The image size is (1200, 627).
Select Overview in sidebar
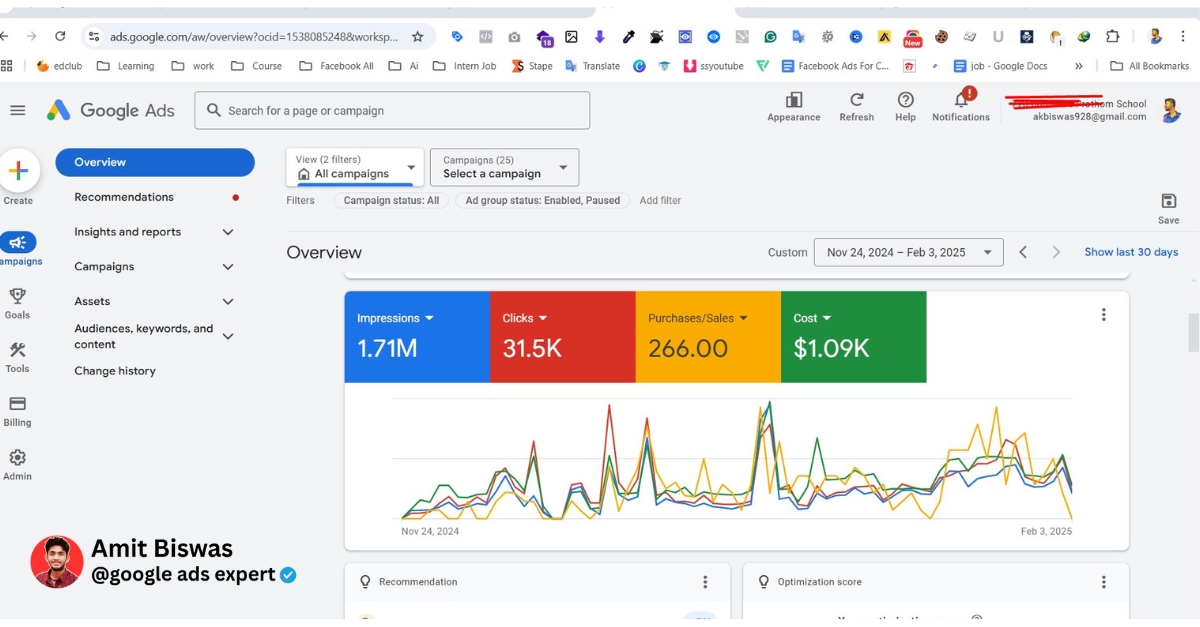[155, 162]
